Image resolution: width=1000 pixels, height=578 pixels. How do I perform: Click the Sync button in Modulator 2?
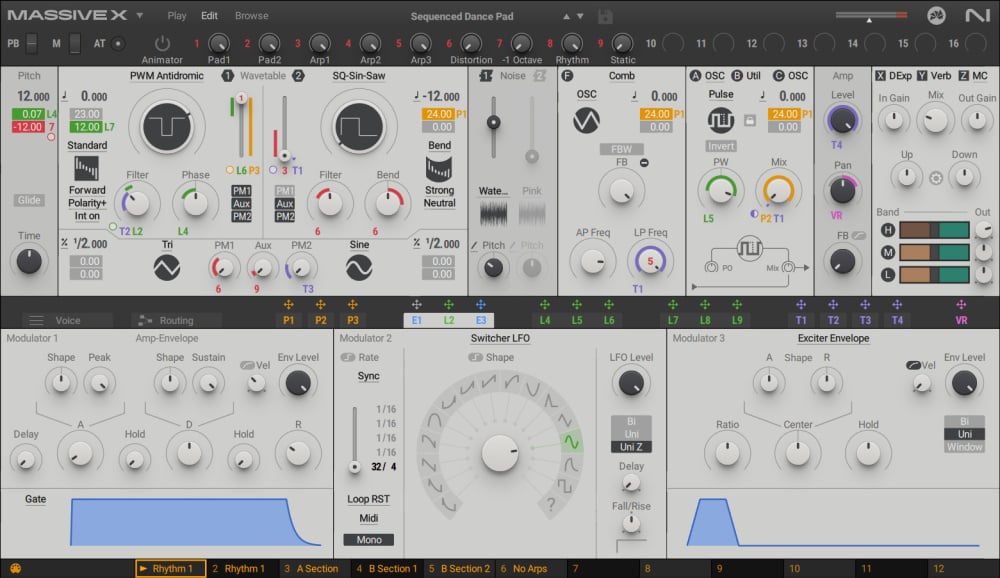(x=368, y=376)
